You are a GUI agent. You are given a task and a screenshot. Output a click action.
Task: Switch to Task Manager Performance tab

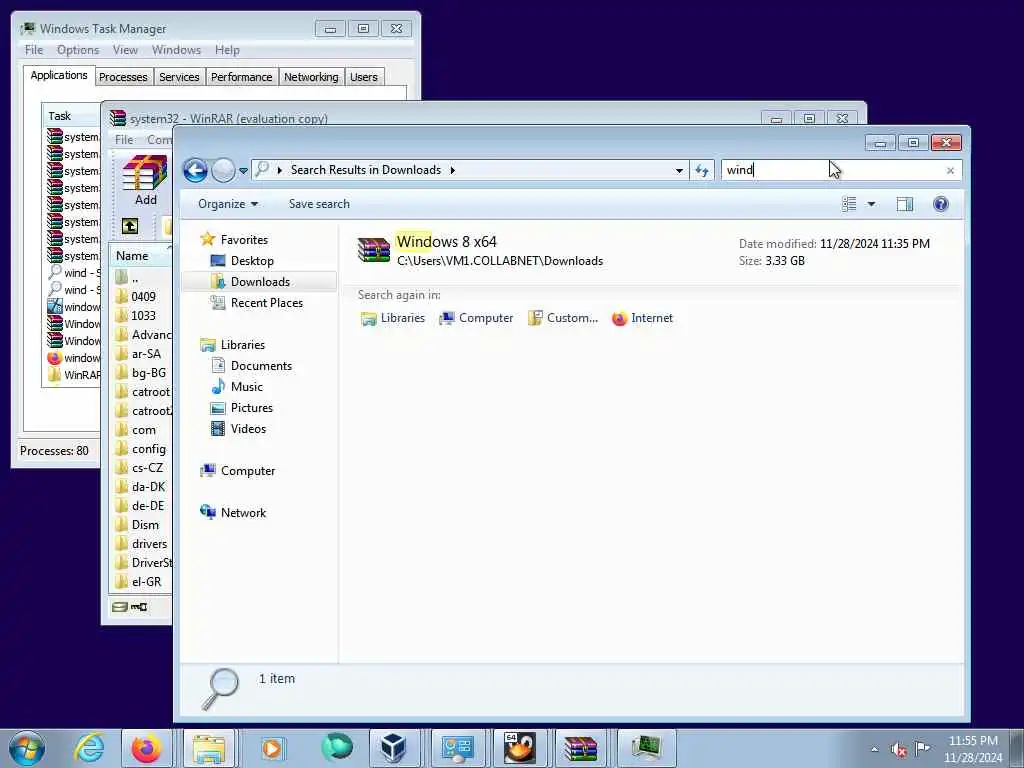pos(242,77)
